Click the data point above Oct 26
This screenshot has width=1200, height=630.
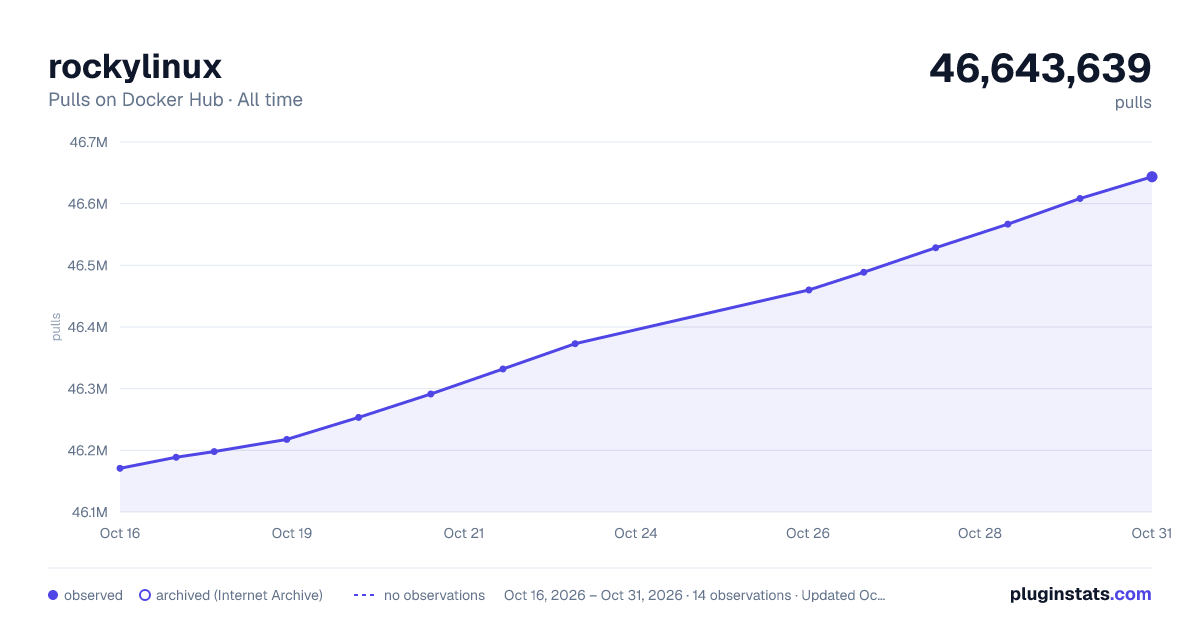[809, 290]
